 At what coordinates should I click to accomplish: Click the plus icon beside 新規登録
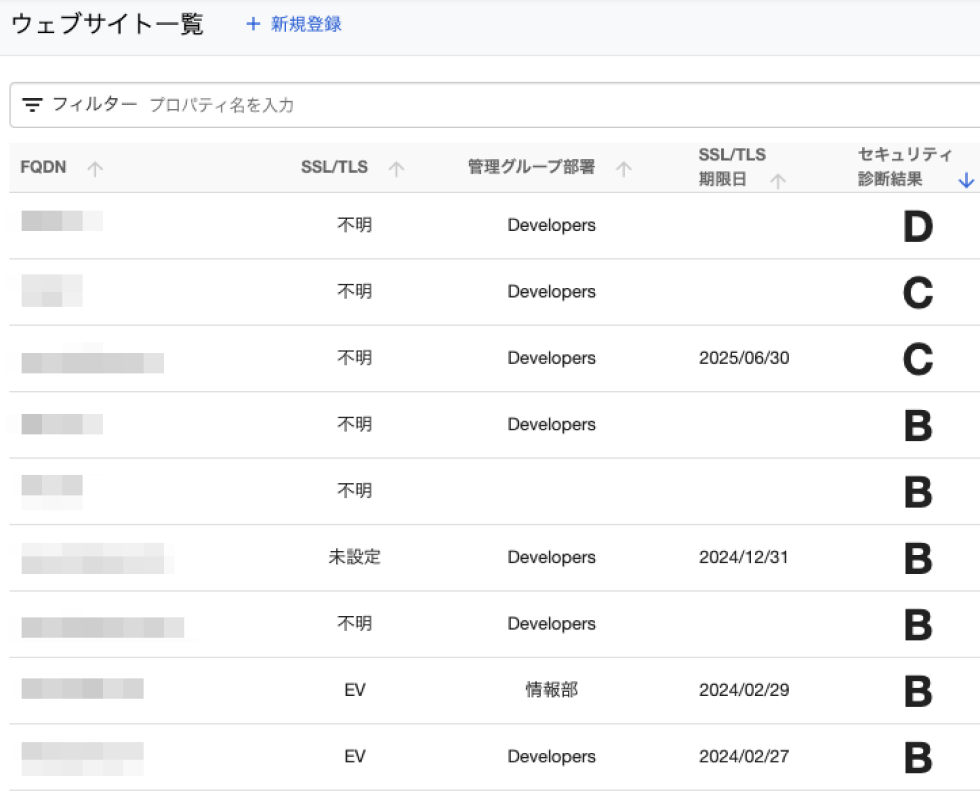(253, 24)
